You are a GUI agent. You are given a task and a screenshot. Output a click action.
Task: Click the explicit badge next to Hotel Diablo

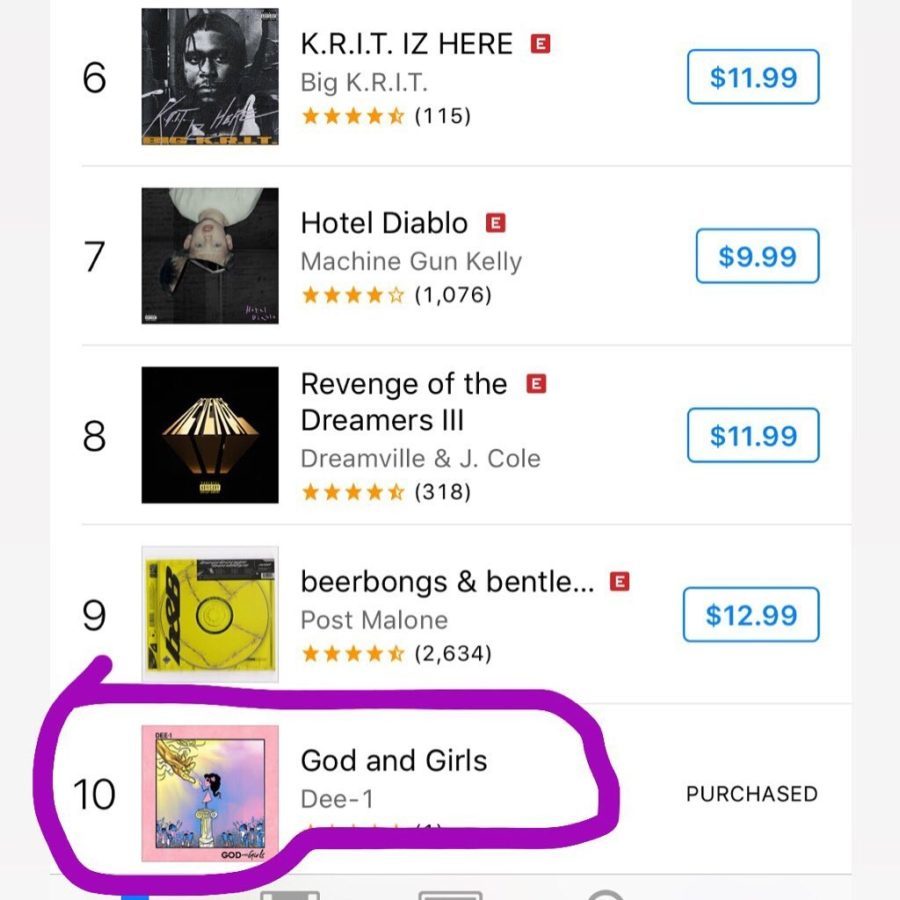495,223
